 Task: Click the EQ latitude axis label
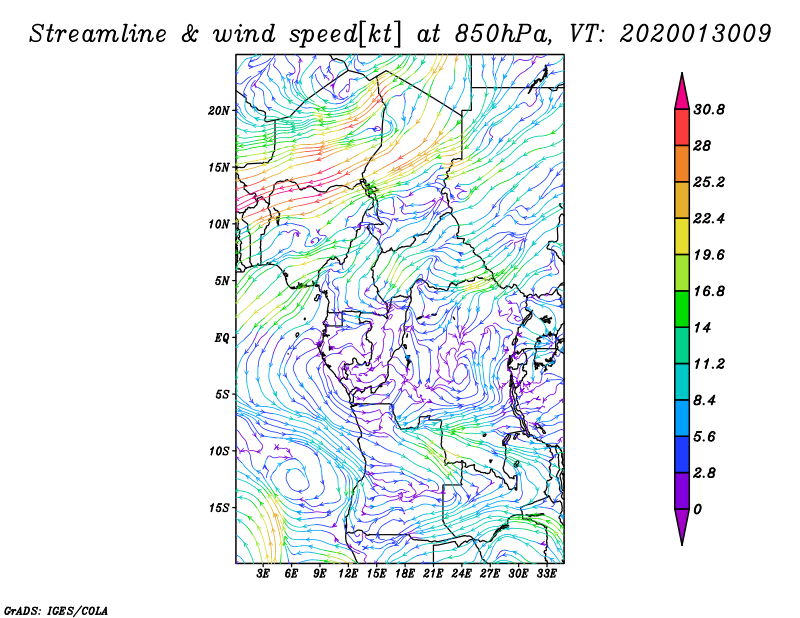coord(222,338)
